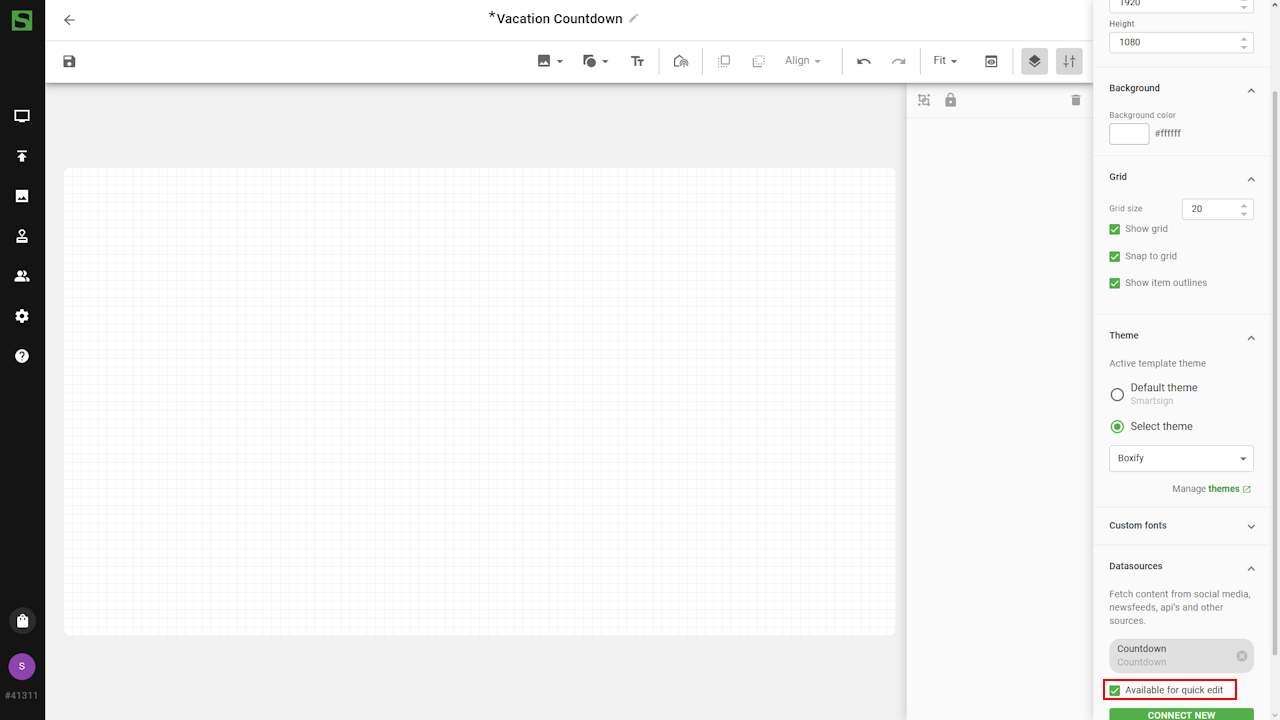This screenshot has width=1280, height=720.
Task: Open the Boxify theme dropdown
Action: coord(1181,458)
